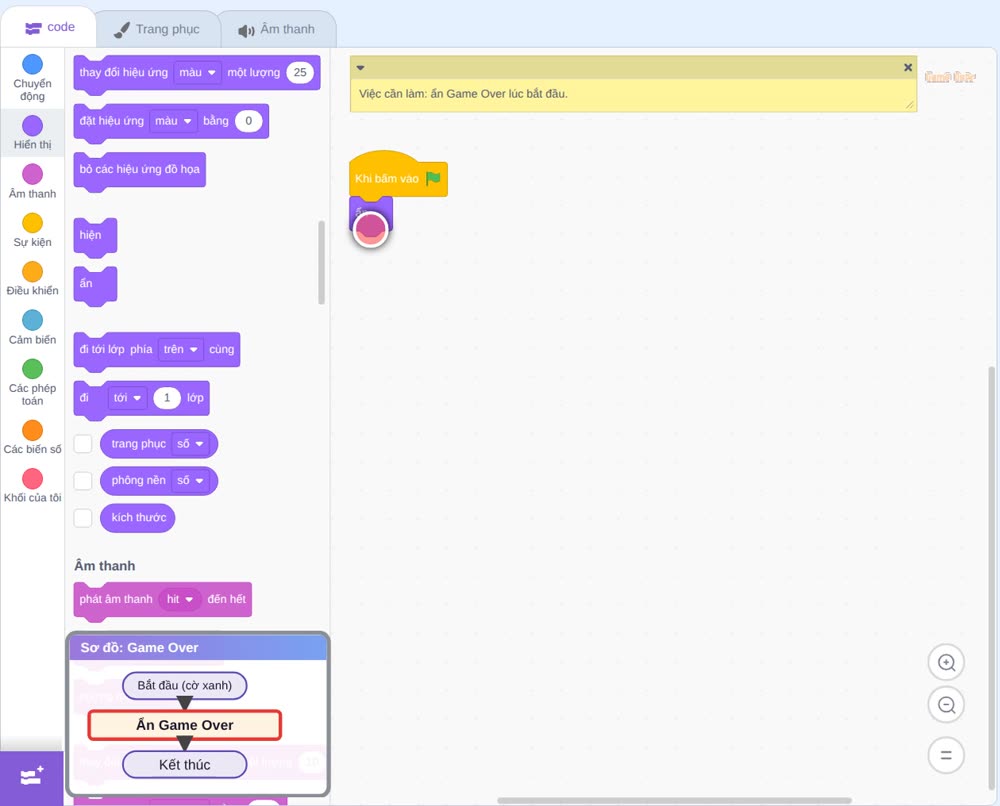Open the Khối của tôi block category
This screenshot has width=1000, height=806.
tap(32, 485)
